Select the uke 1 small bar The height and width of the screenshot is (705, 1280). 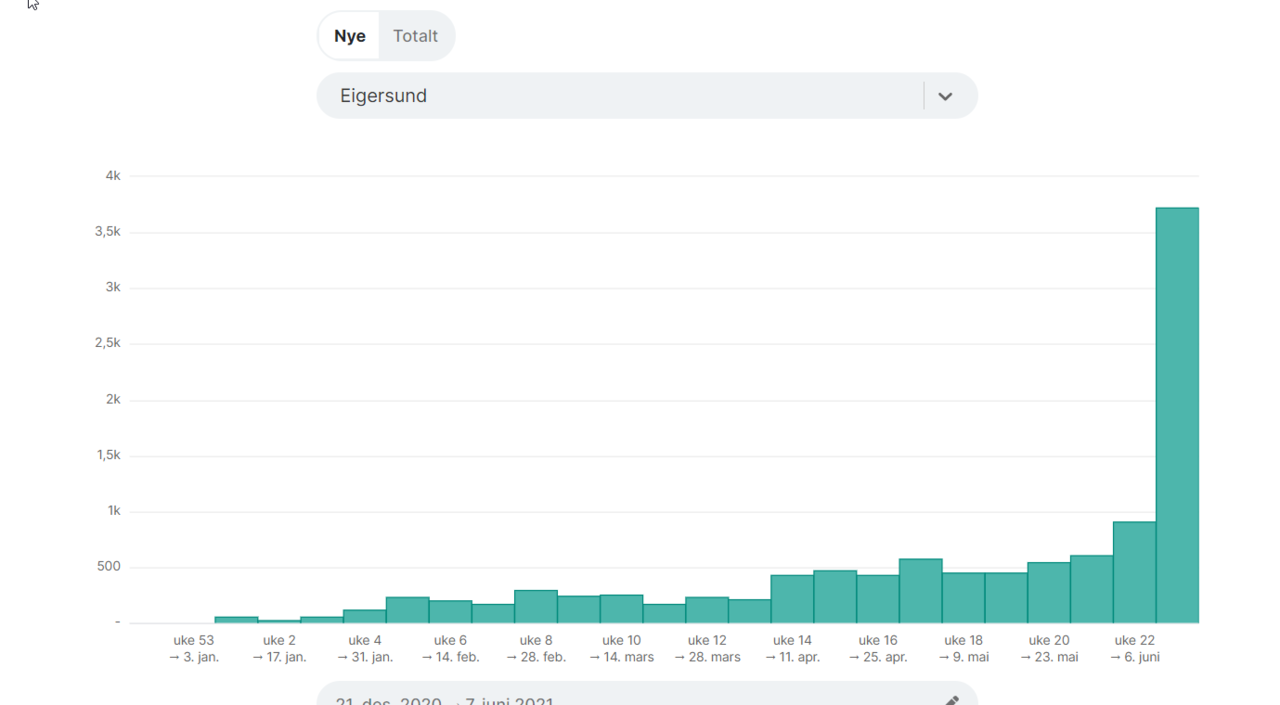tap(236, 620)
